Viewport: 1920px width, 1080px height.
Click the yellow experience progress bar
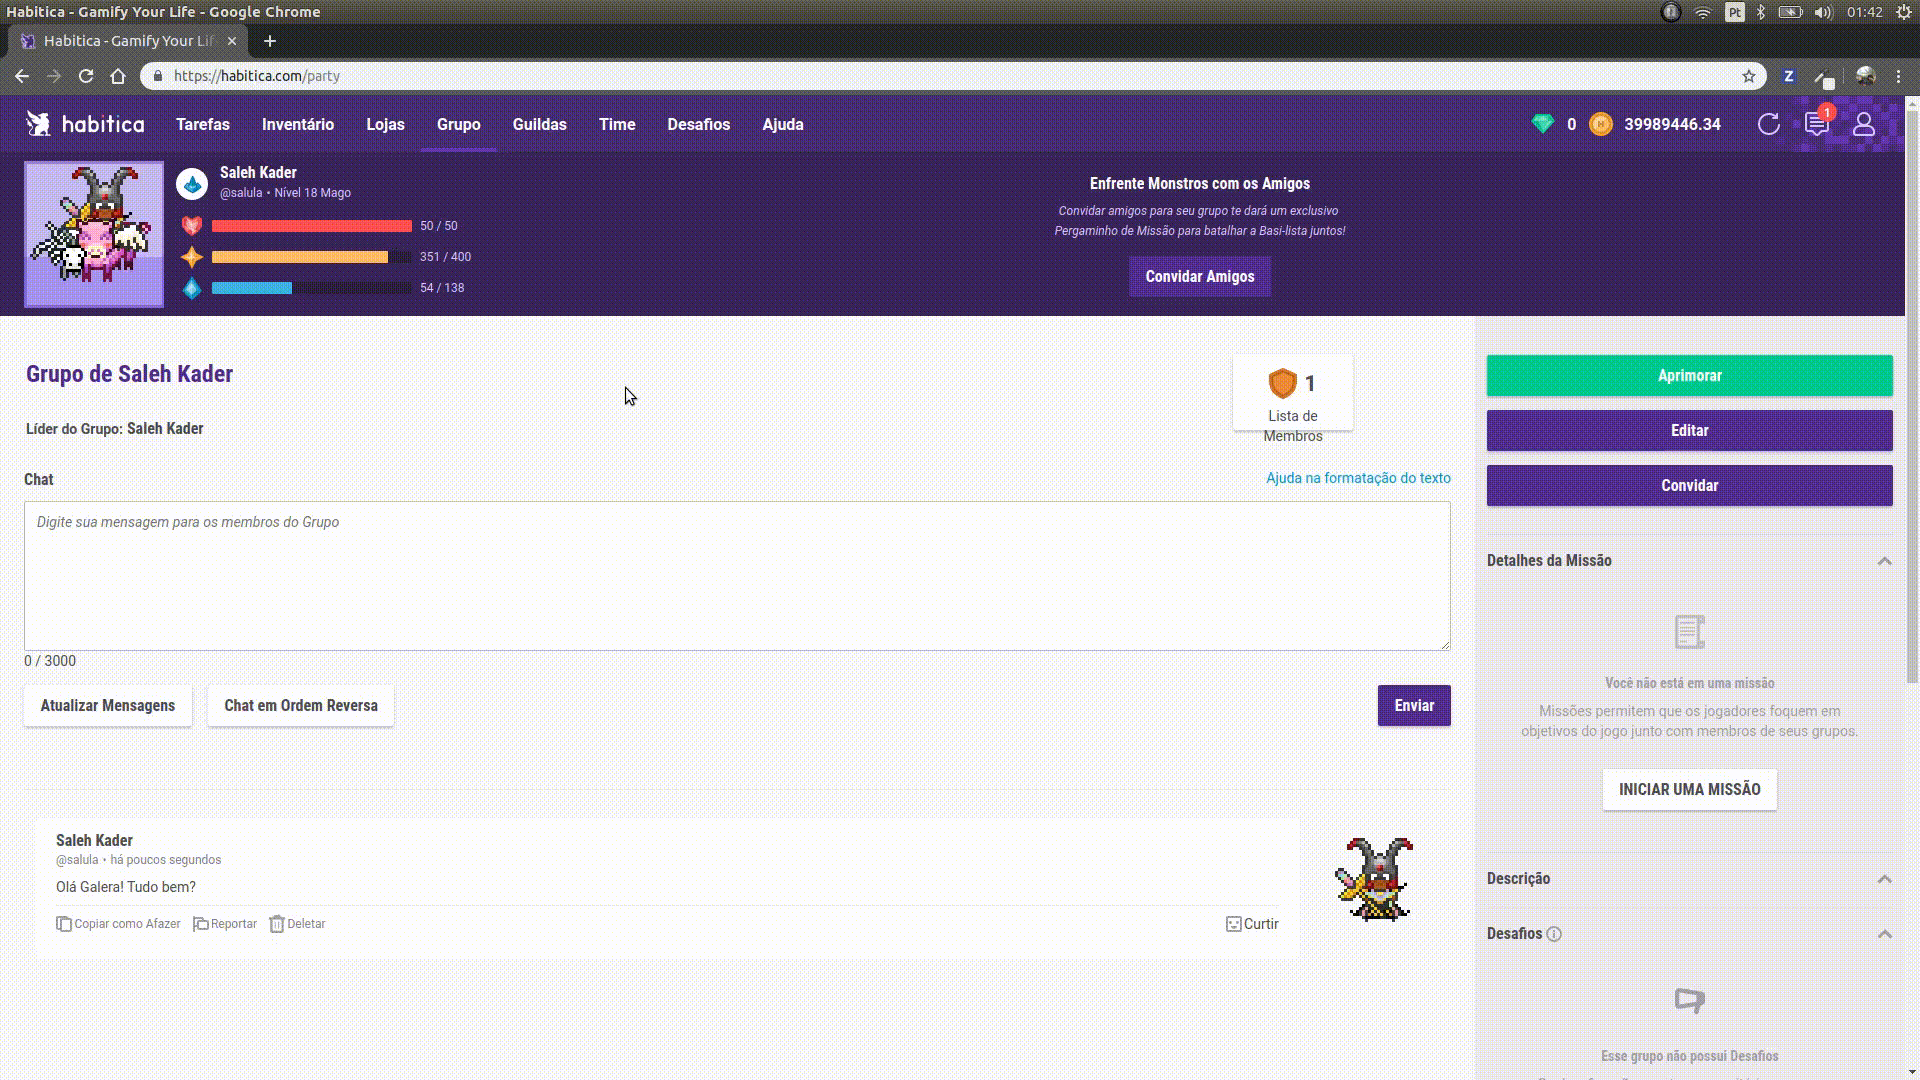311,257
